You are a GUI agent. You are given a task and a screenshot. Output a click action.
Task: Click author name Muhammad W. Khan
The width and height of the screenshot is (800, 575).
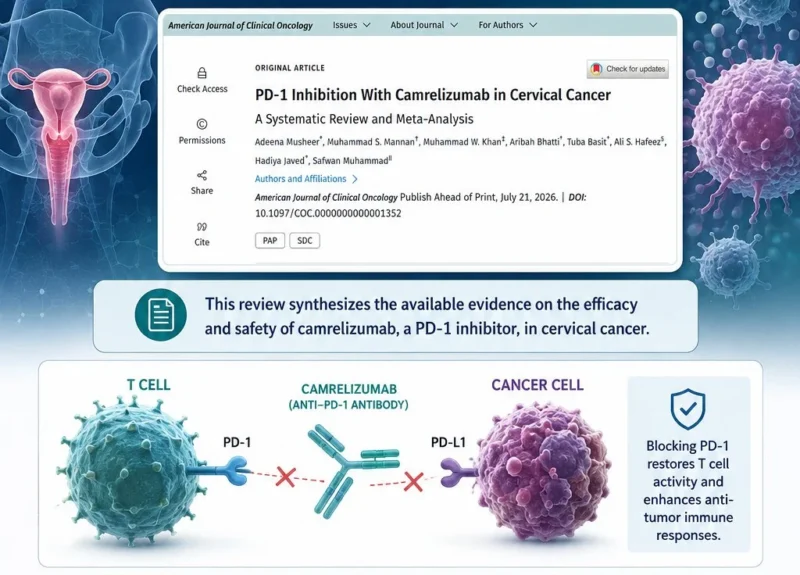point(462,142)
